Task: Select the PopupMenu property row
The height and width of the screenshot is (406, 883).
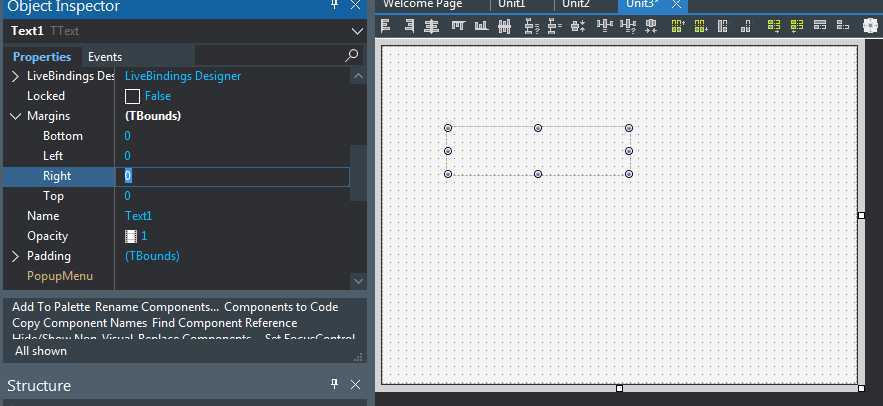Action: [x=176, y=276]
